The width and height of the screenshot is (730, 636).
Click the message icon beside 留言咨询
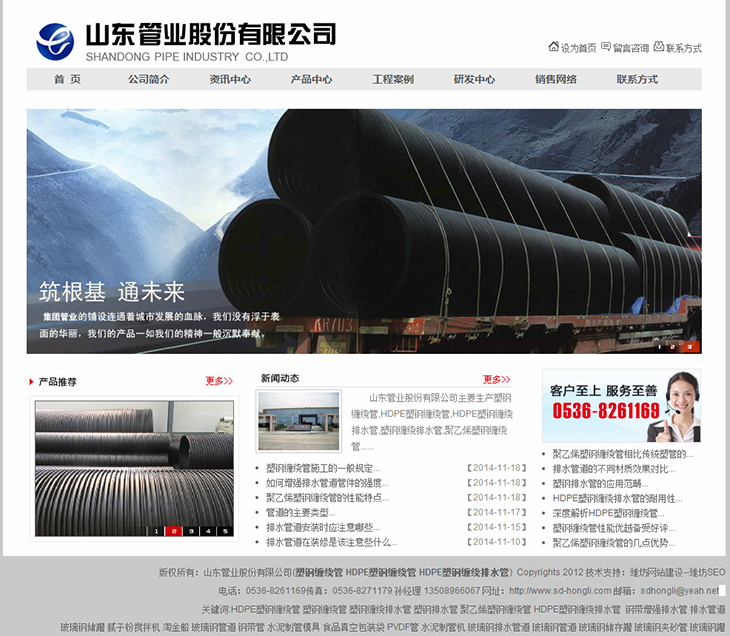[x=606, y=47]
